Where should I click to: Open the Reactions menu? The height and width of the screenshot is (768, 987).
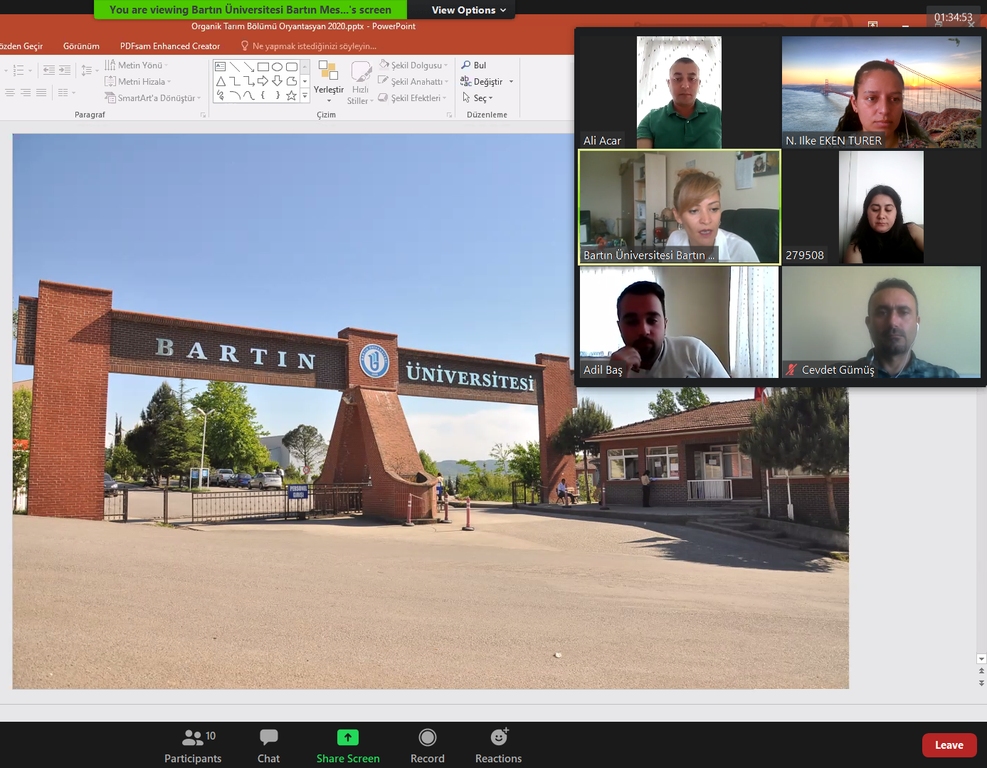click(x=499, y=746)
